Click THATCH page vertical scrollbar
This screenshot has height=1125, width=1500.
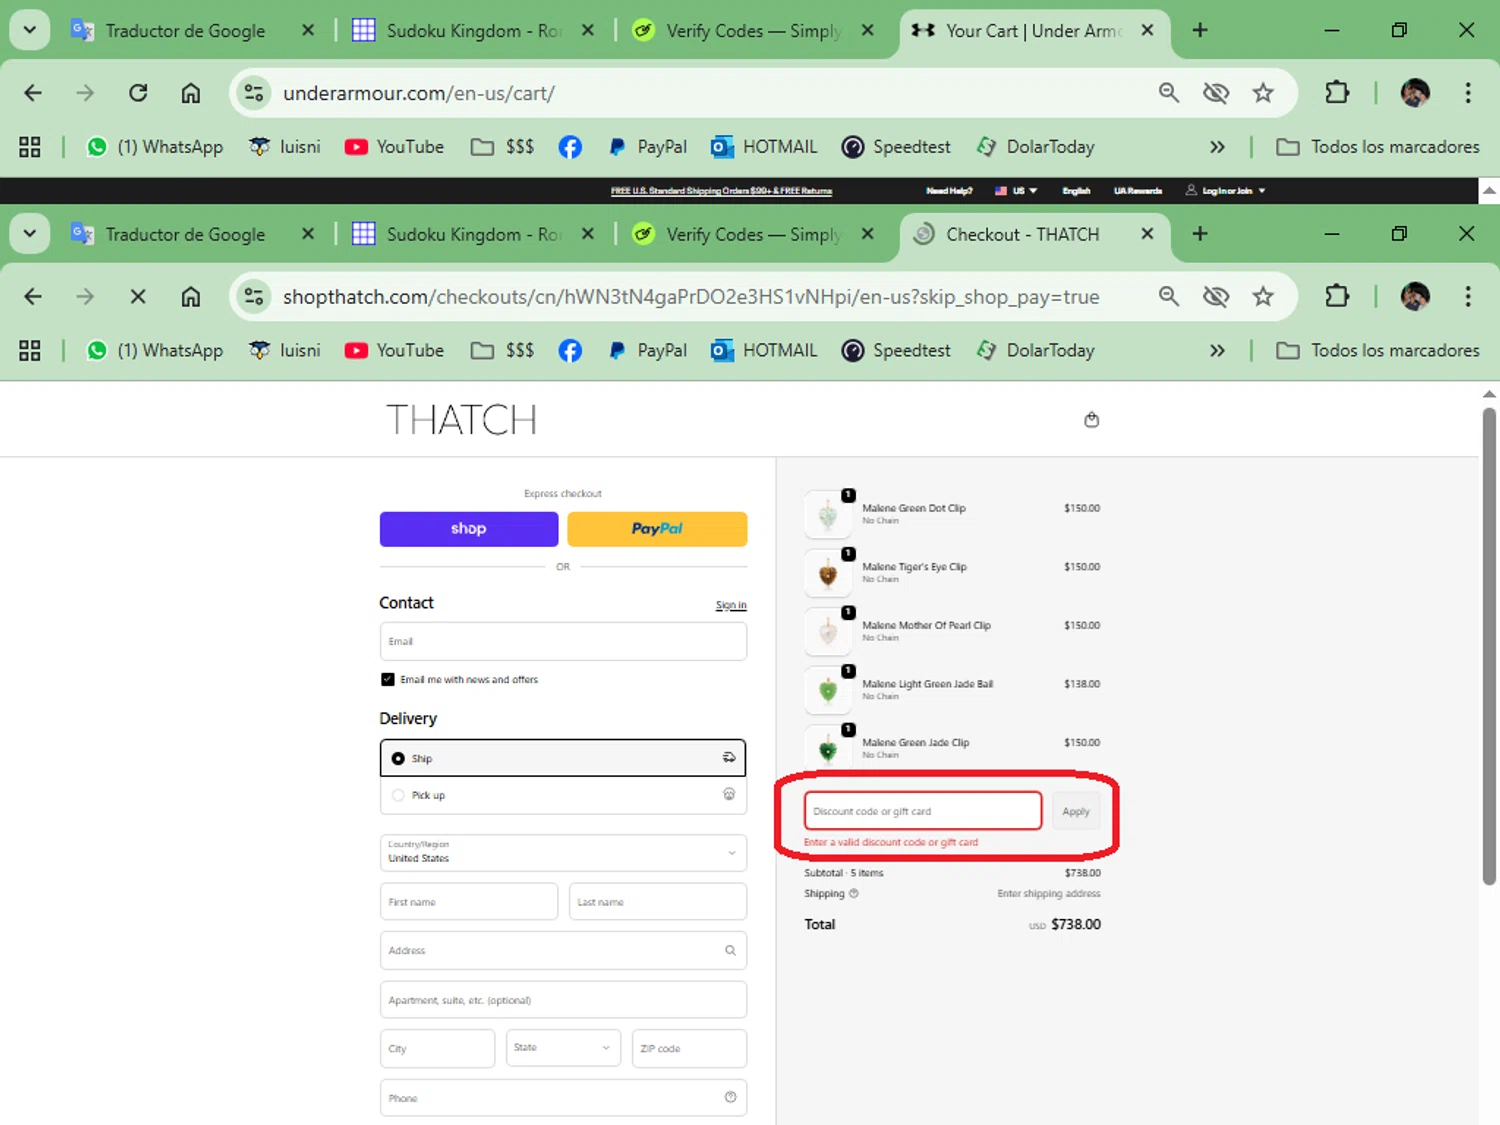point(1489,645)
